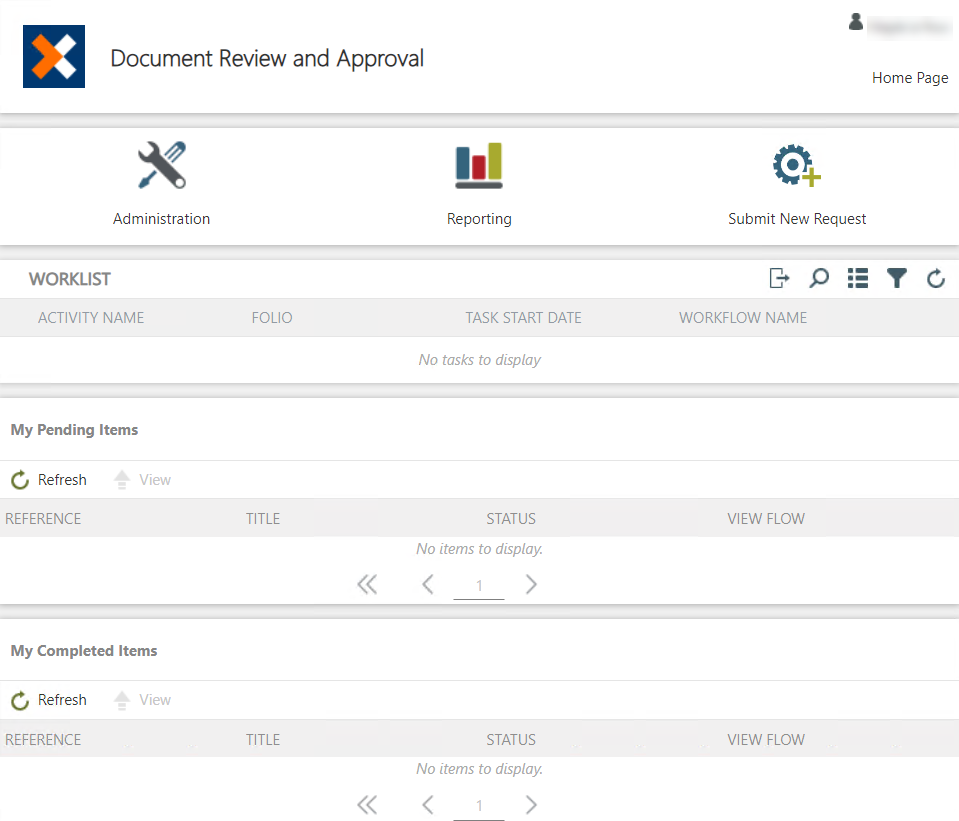Refresh the My Completed Items list
The height and width of the screenshot is (821, 959).
(x=49, y=700)
